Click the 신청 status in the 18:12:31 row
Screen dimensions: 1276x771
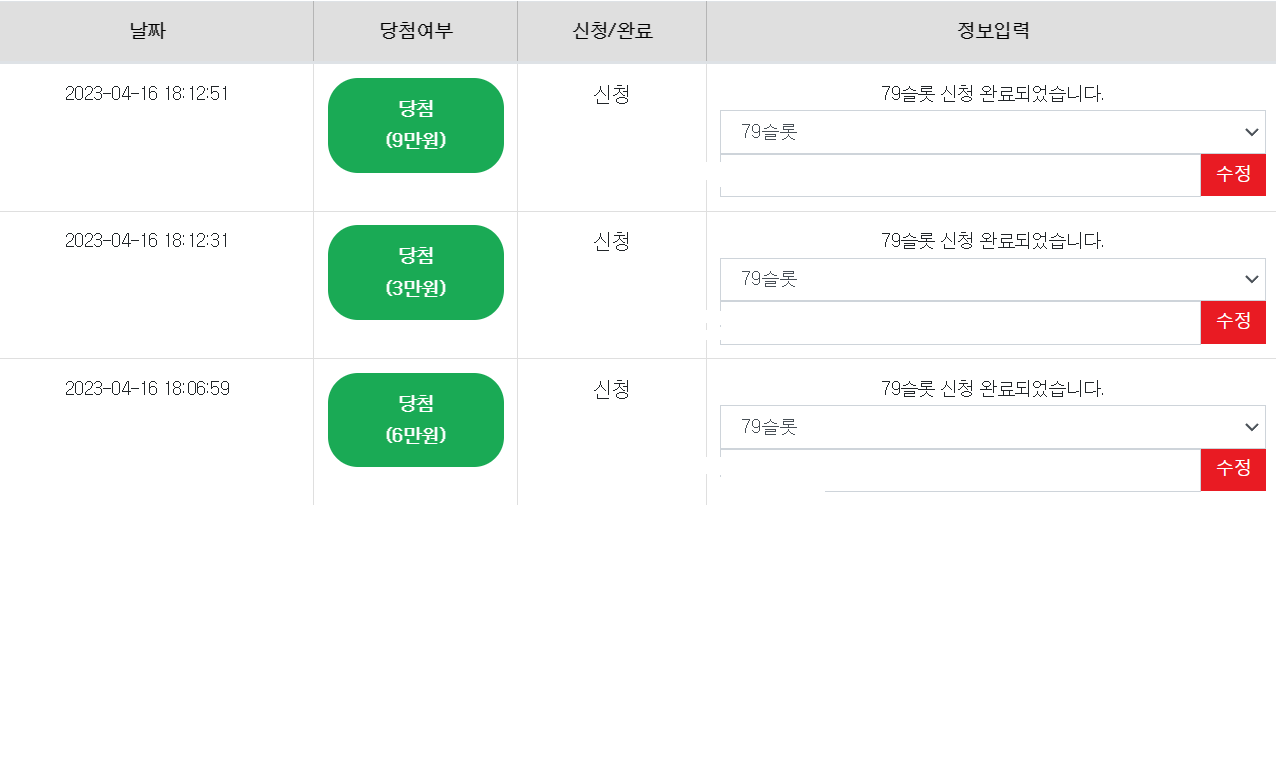tap(612, 241)
